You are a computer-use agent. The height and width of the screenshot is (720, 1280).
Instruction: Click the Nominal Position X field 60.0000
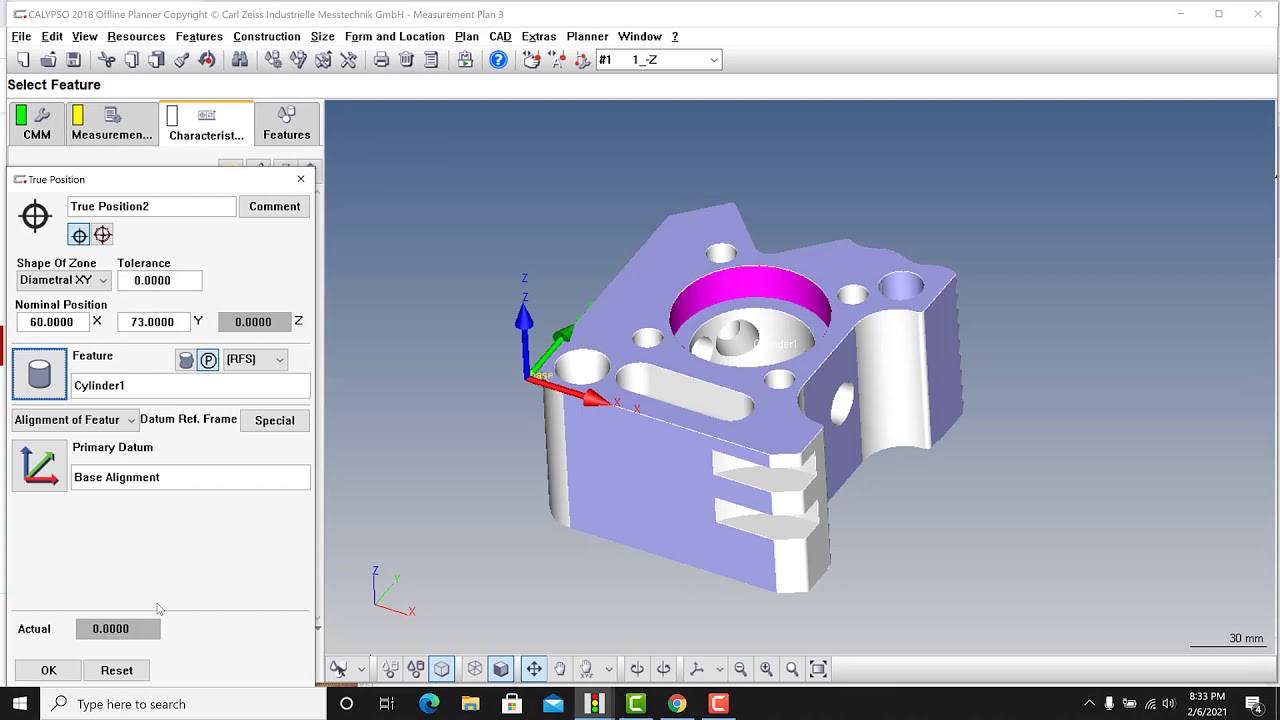pyautogui.click(x=52, y=322)
